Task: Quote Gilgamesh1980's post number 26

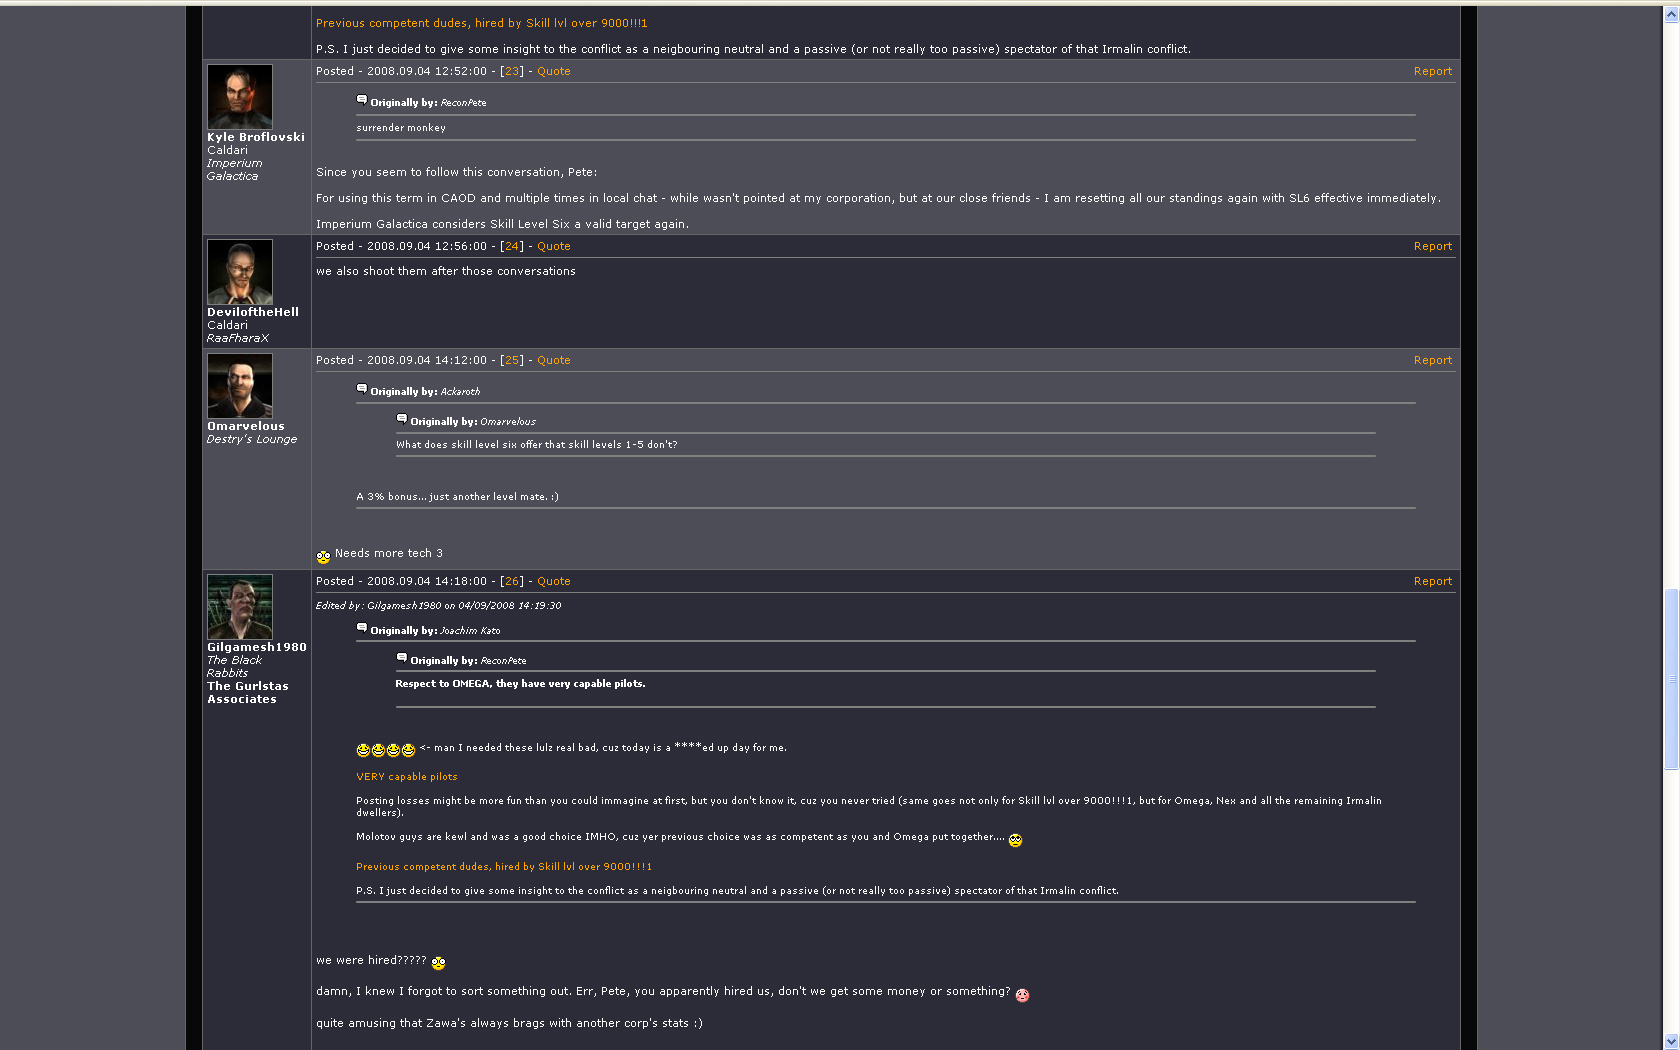Action: (x=553, y=581)
